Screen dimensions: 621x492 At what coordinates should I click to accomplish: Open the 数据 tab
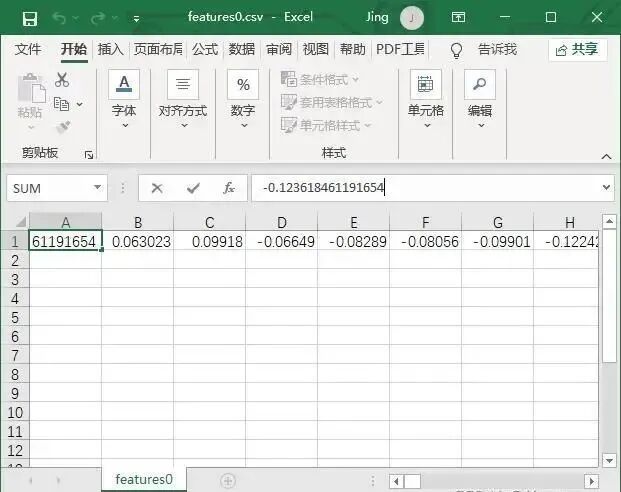tap(242, 50)
